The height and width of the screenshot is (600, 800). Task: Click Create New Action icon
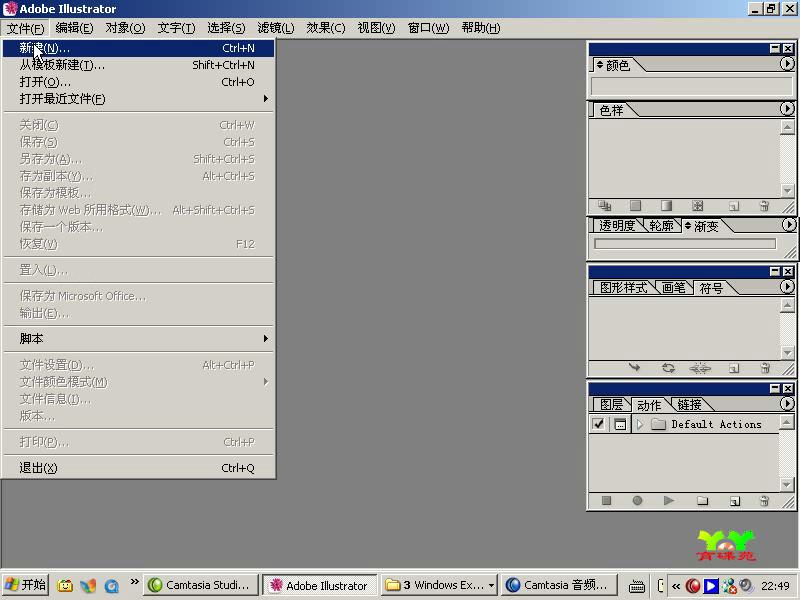[x=734, y=501]
